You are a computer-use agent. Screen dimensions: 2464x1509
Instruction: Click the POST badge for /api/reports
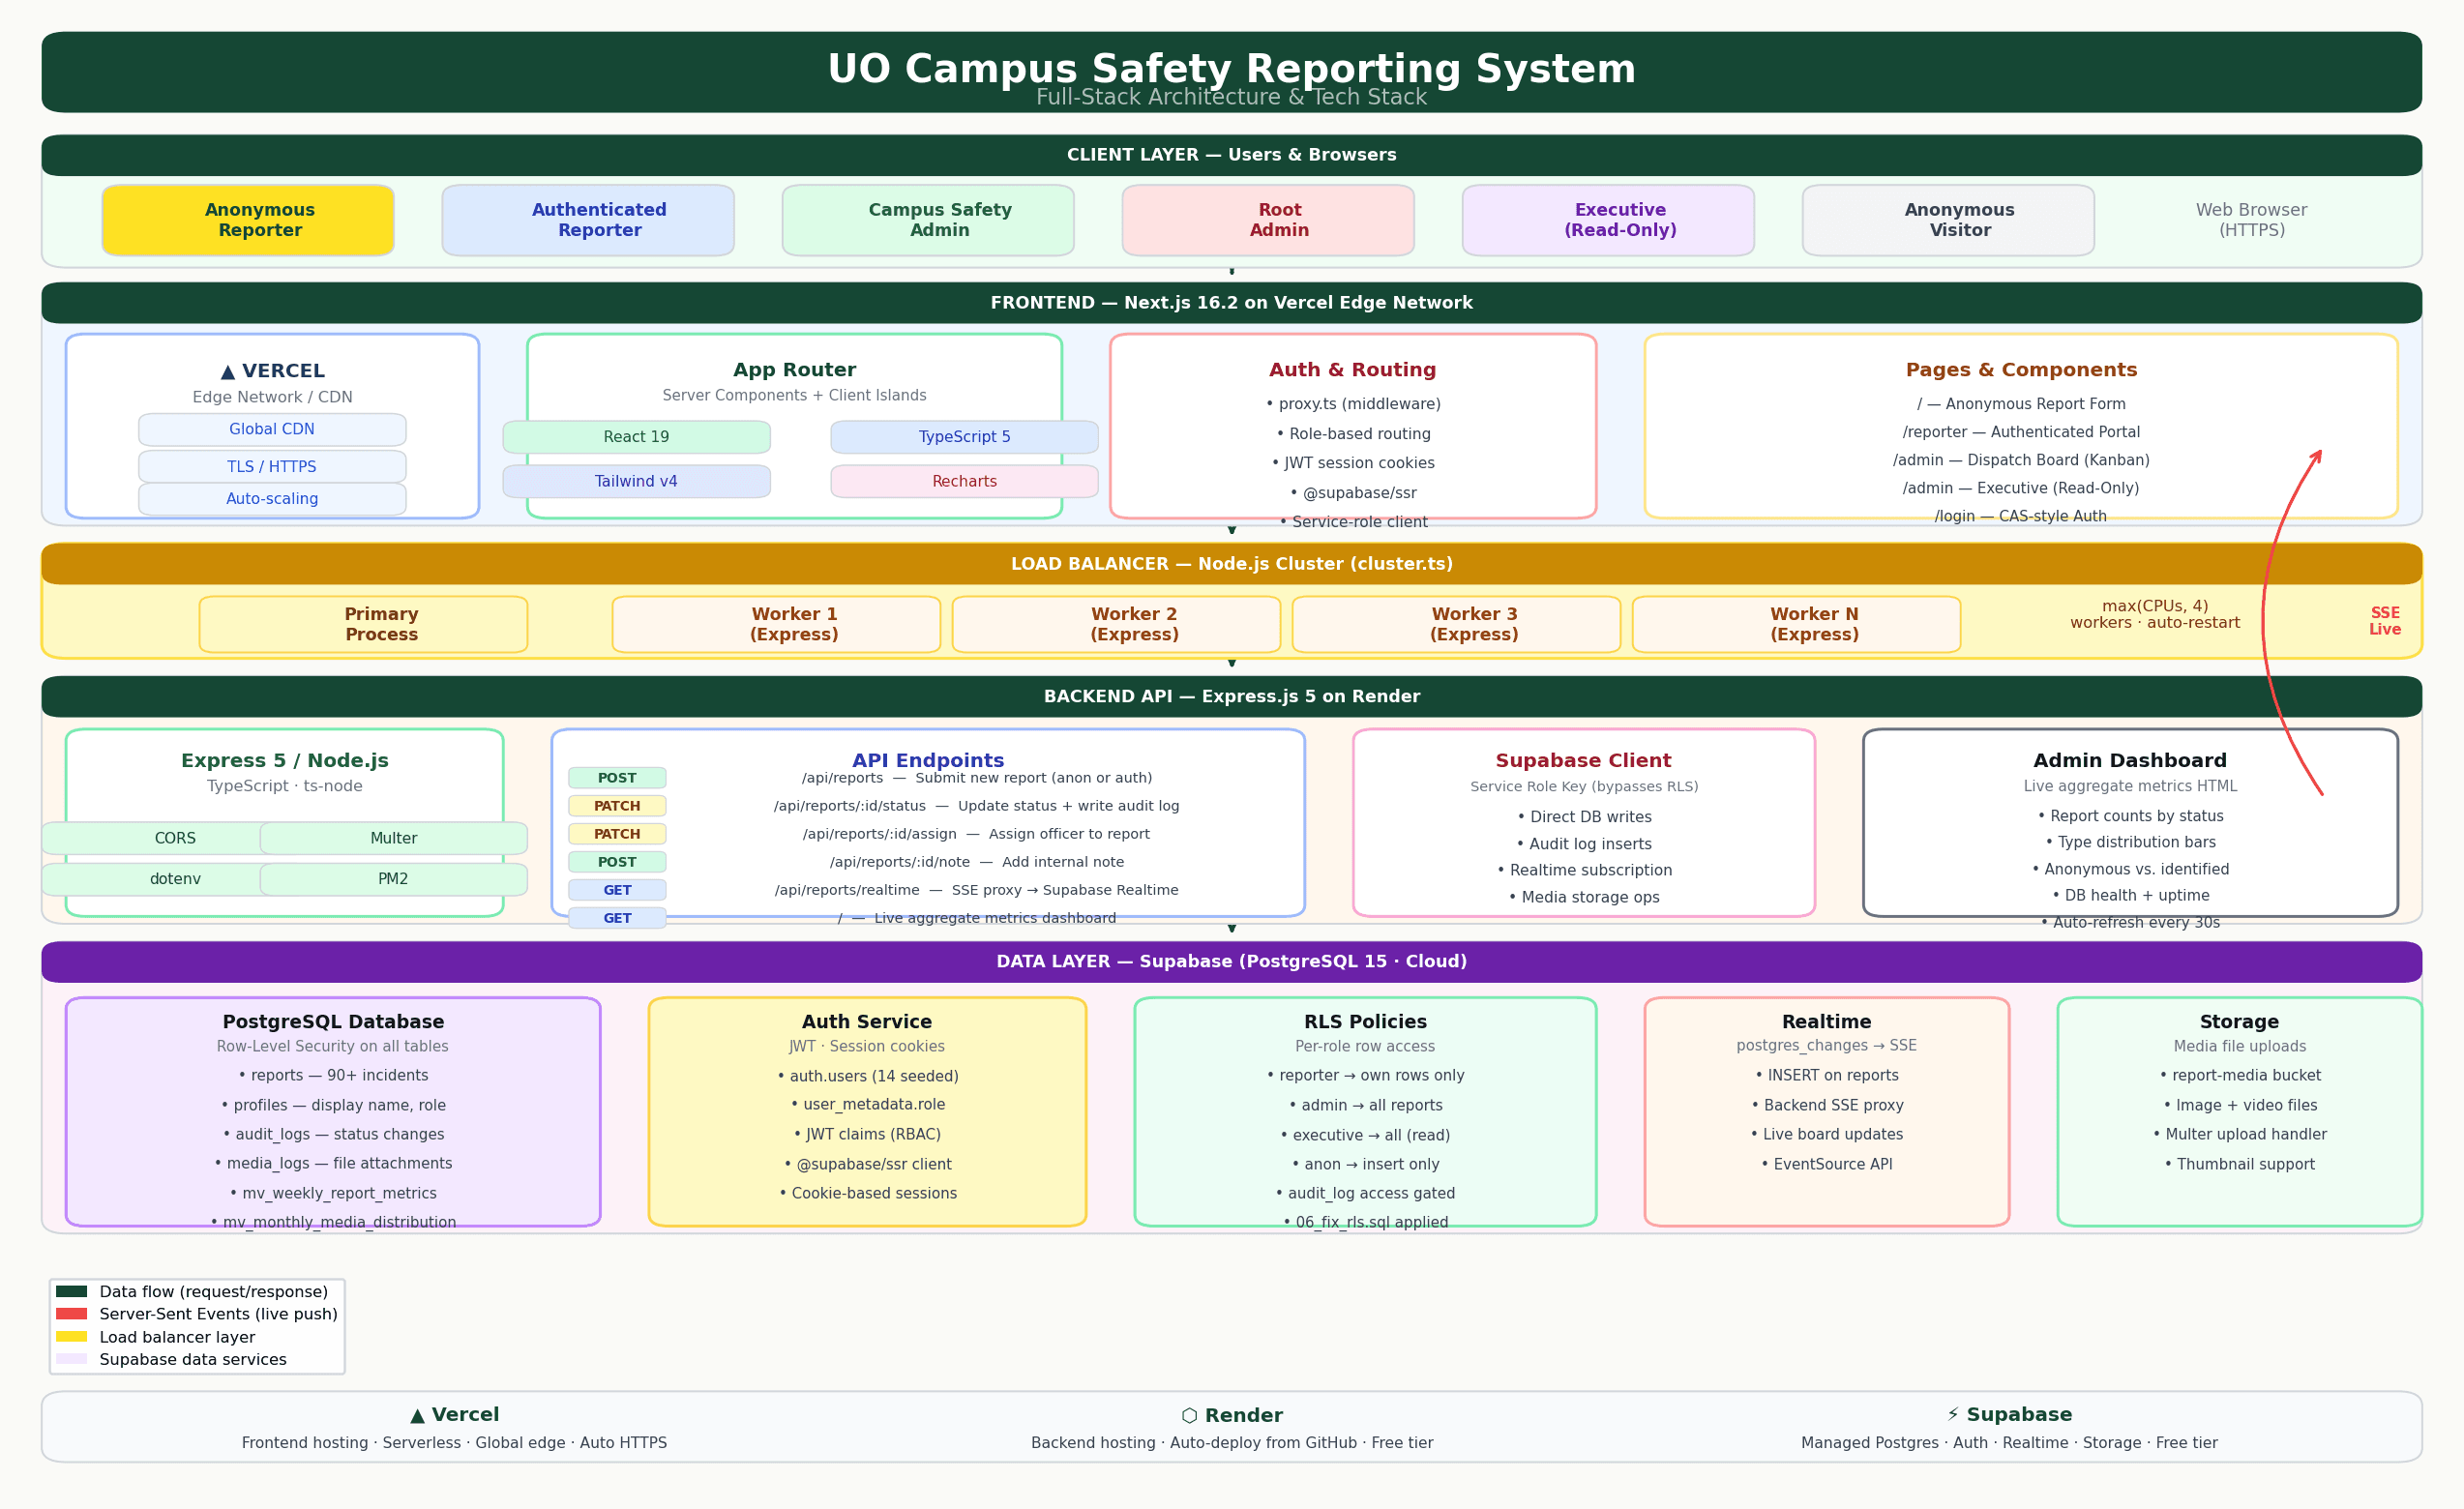617,778
